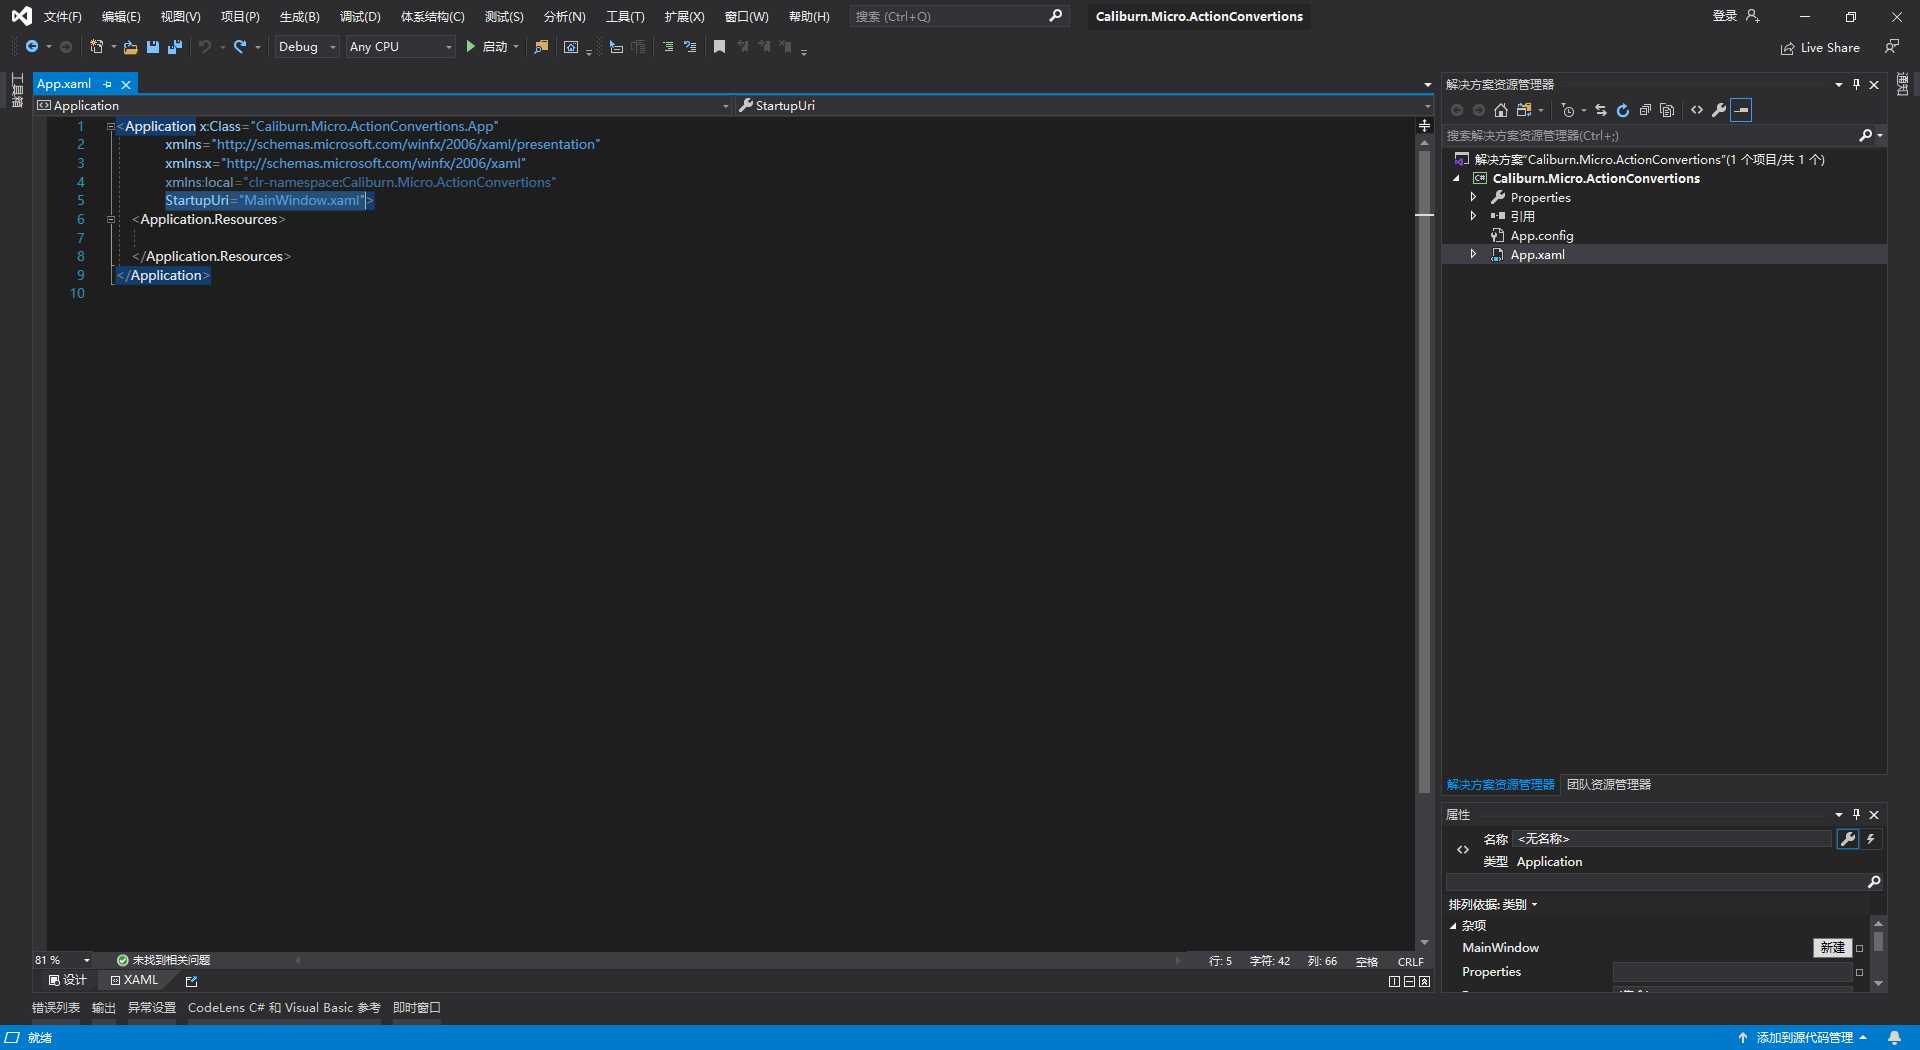Screen dimensions: 1920x1050
Task: Save the current file with disk icon
Action: click(x=153, y=47)
